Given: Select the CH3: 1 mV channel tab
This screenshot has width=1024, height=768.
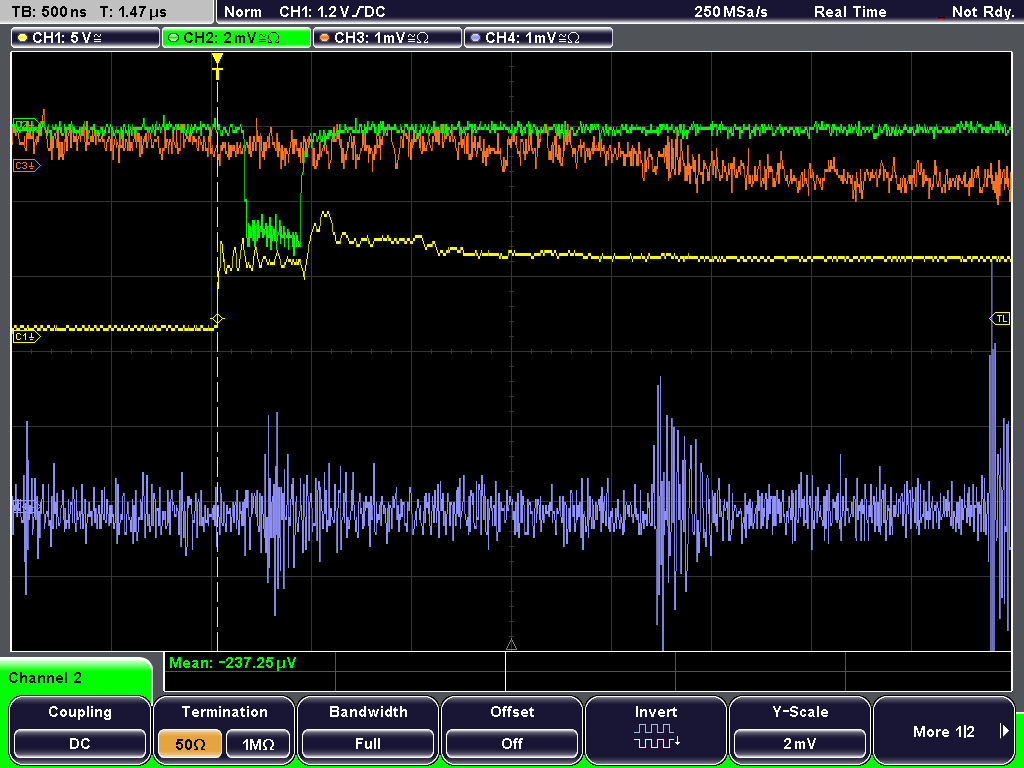Looking at the screenshot, I should coord(387,37).
